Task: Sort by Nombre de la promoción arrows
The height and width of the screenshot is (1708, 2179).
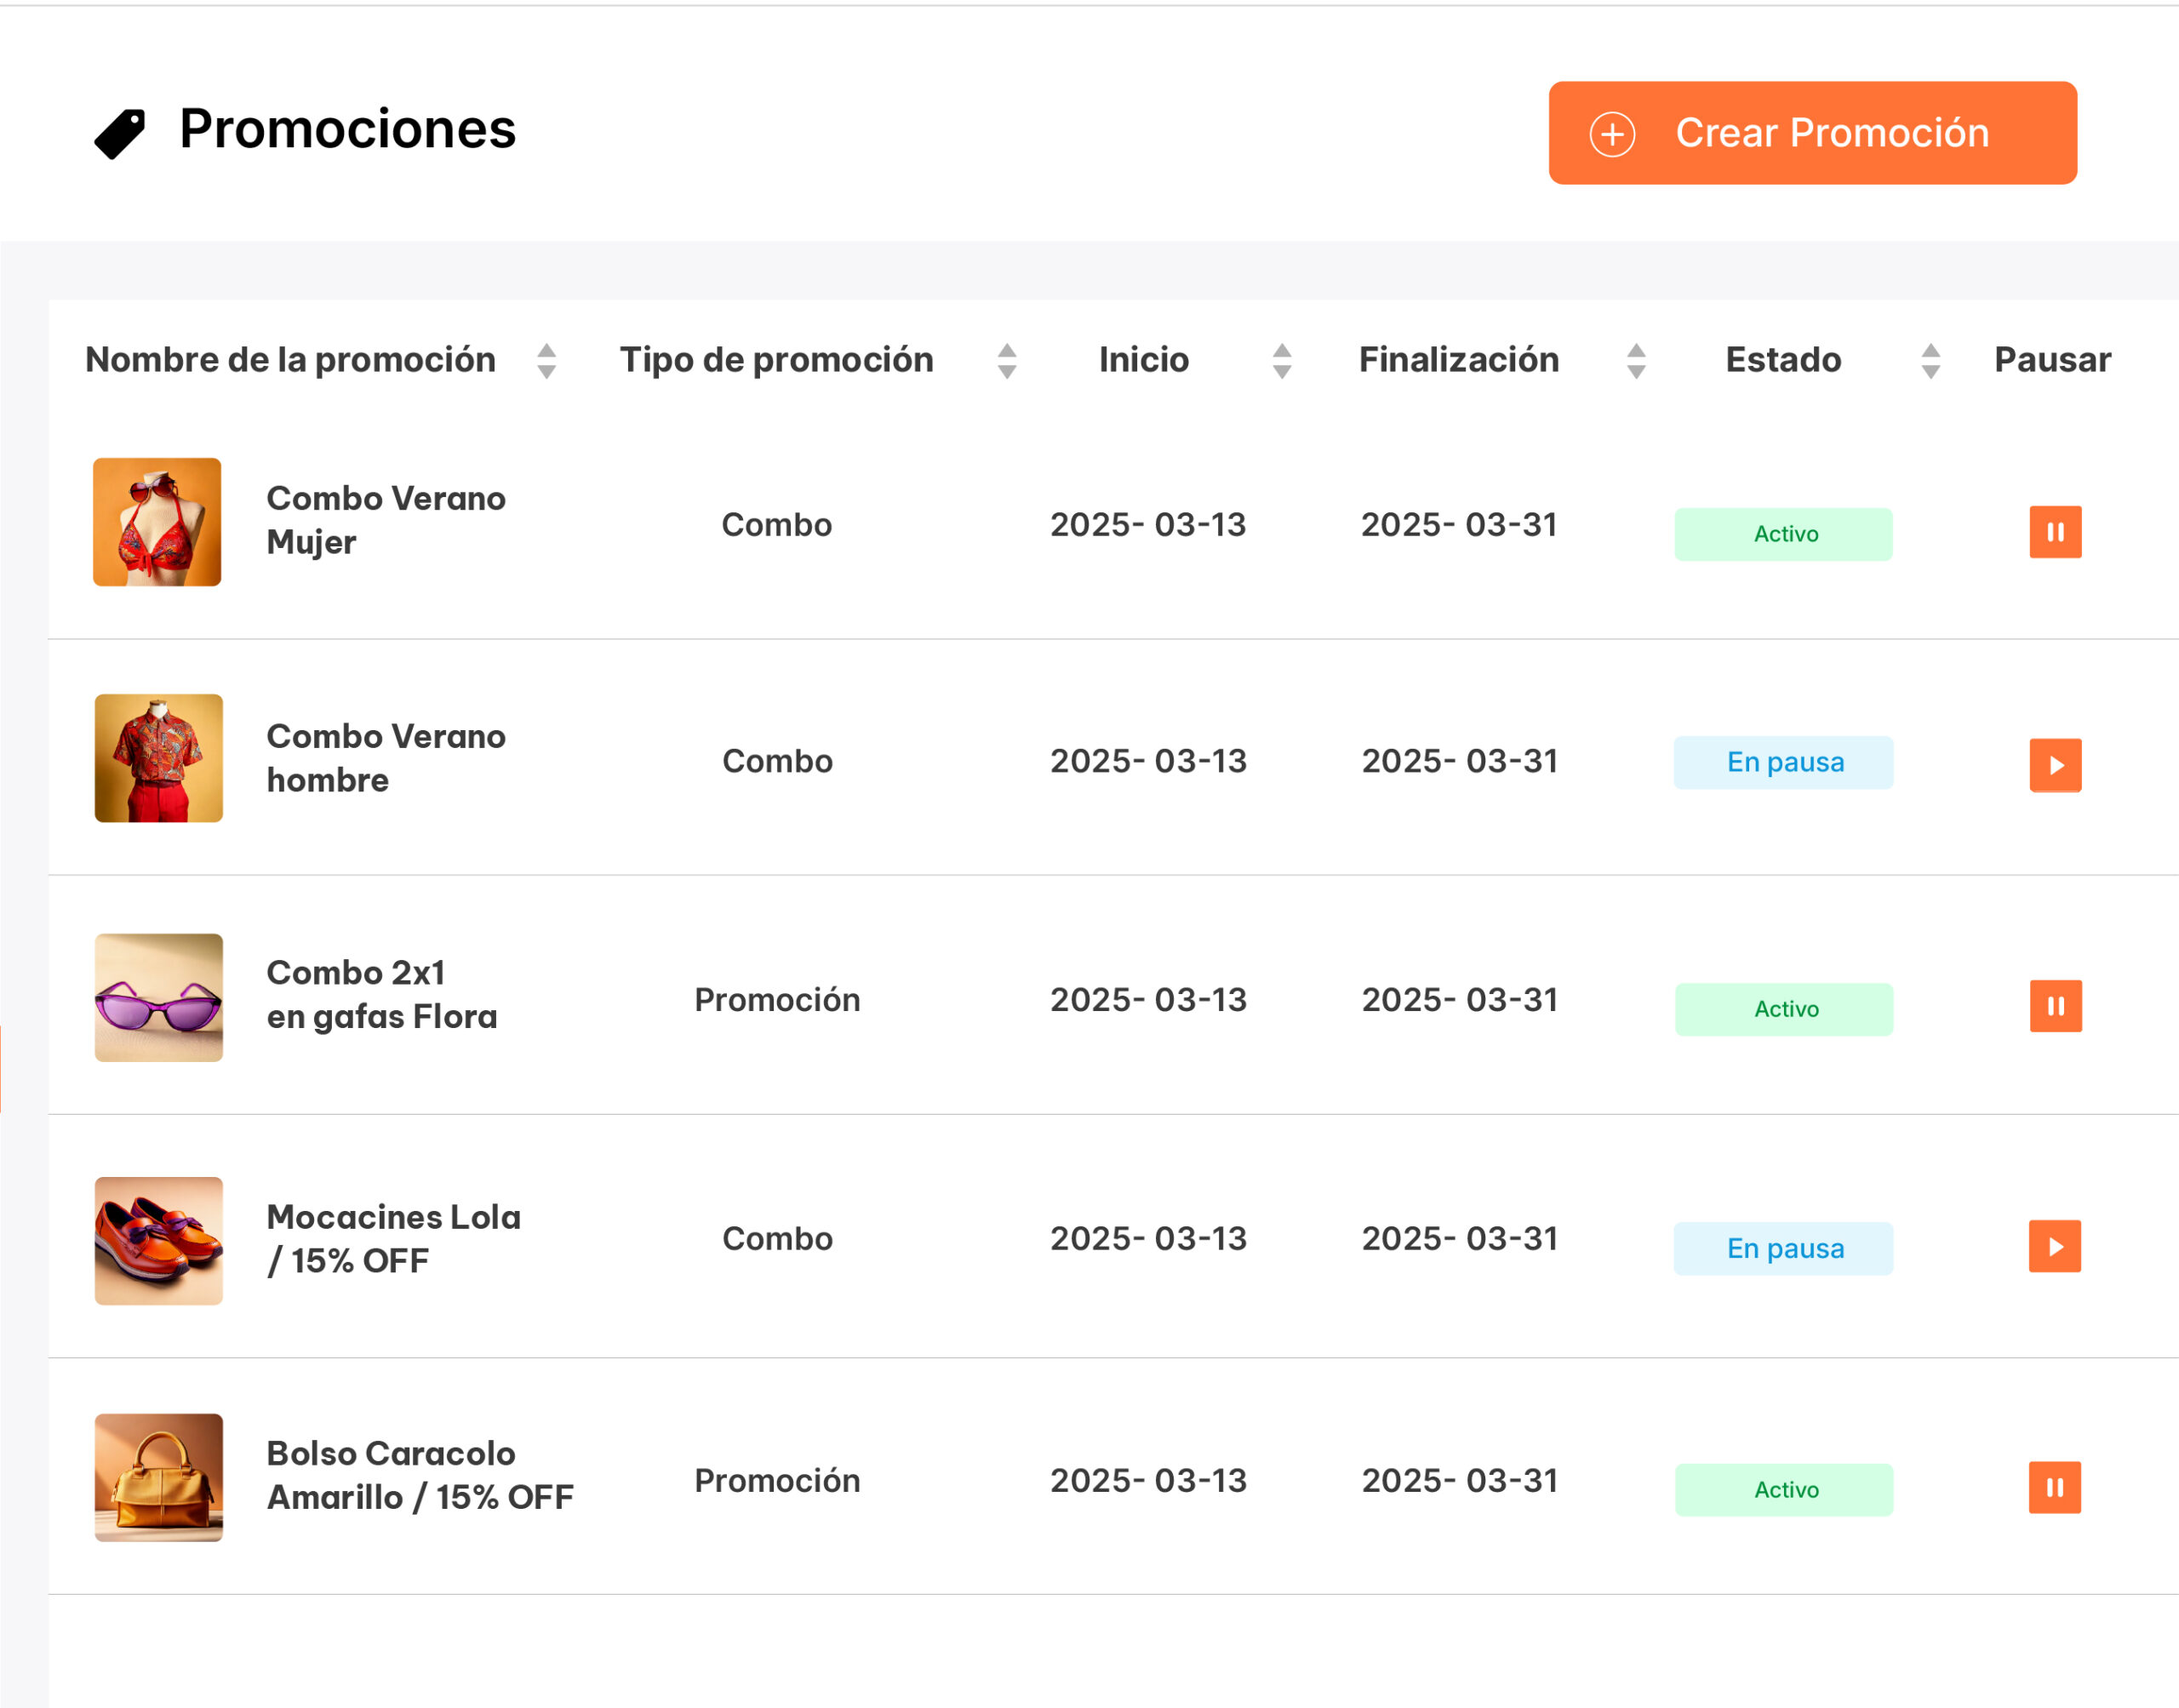Action: pos(546,361)
